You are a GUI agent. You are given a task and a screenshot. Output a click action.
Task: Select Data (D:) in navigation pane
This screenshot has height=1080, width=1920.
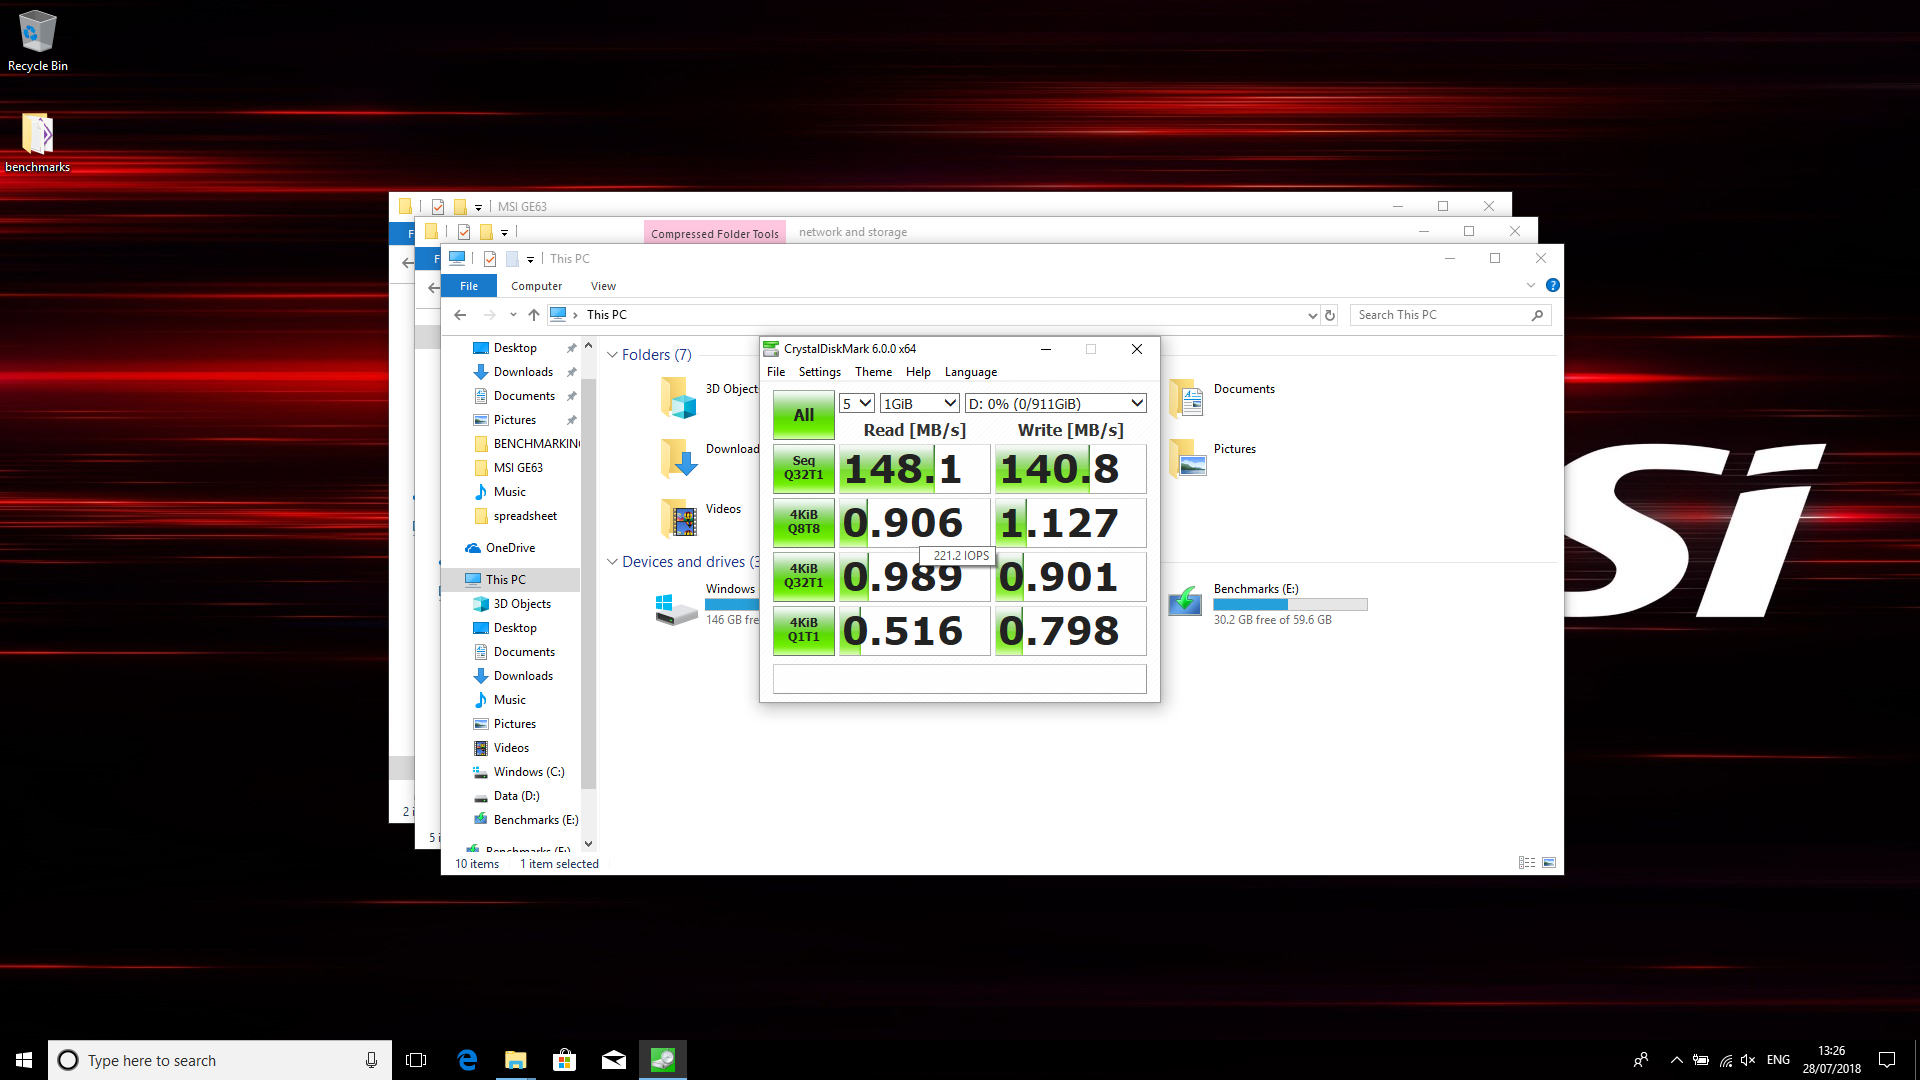(516, 796)
